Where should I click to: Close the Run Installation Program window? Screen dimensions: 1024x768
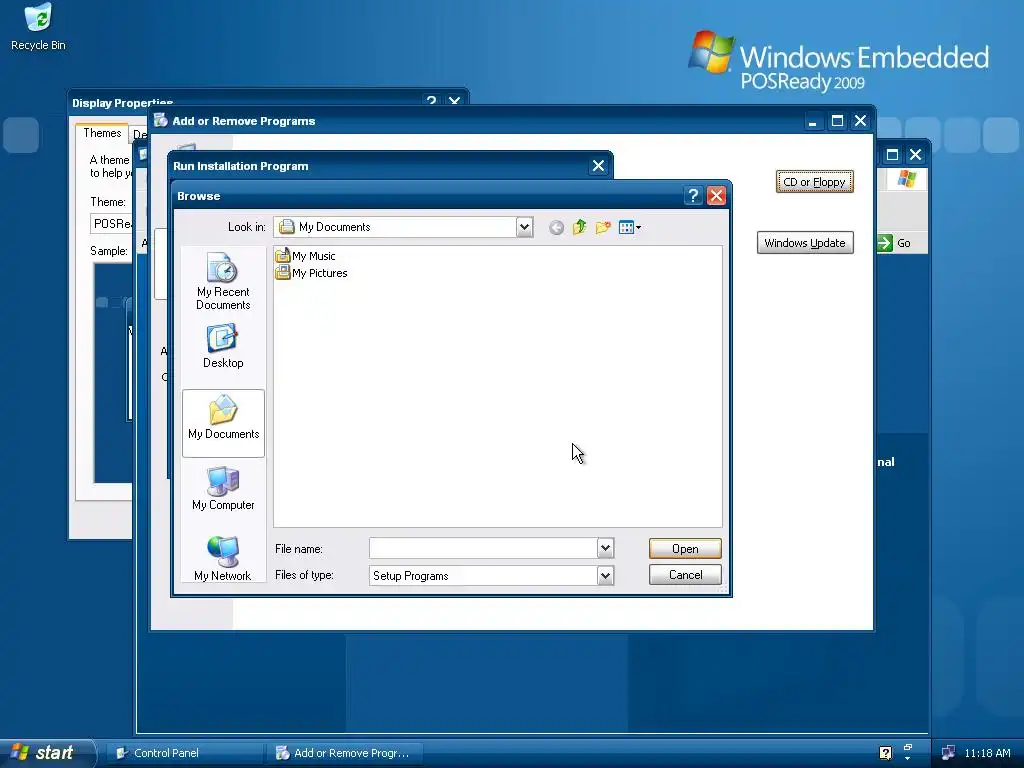click(598, 166)
